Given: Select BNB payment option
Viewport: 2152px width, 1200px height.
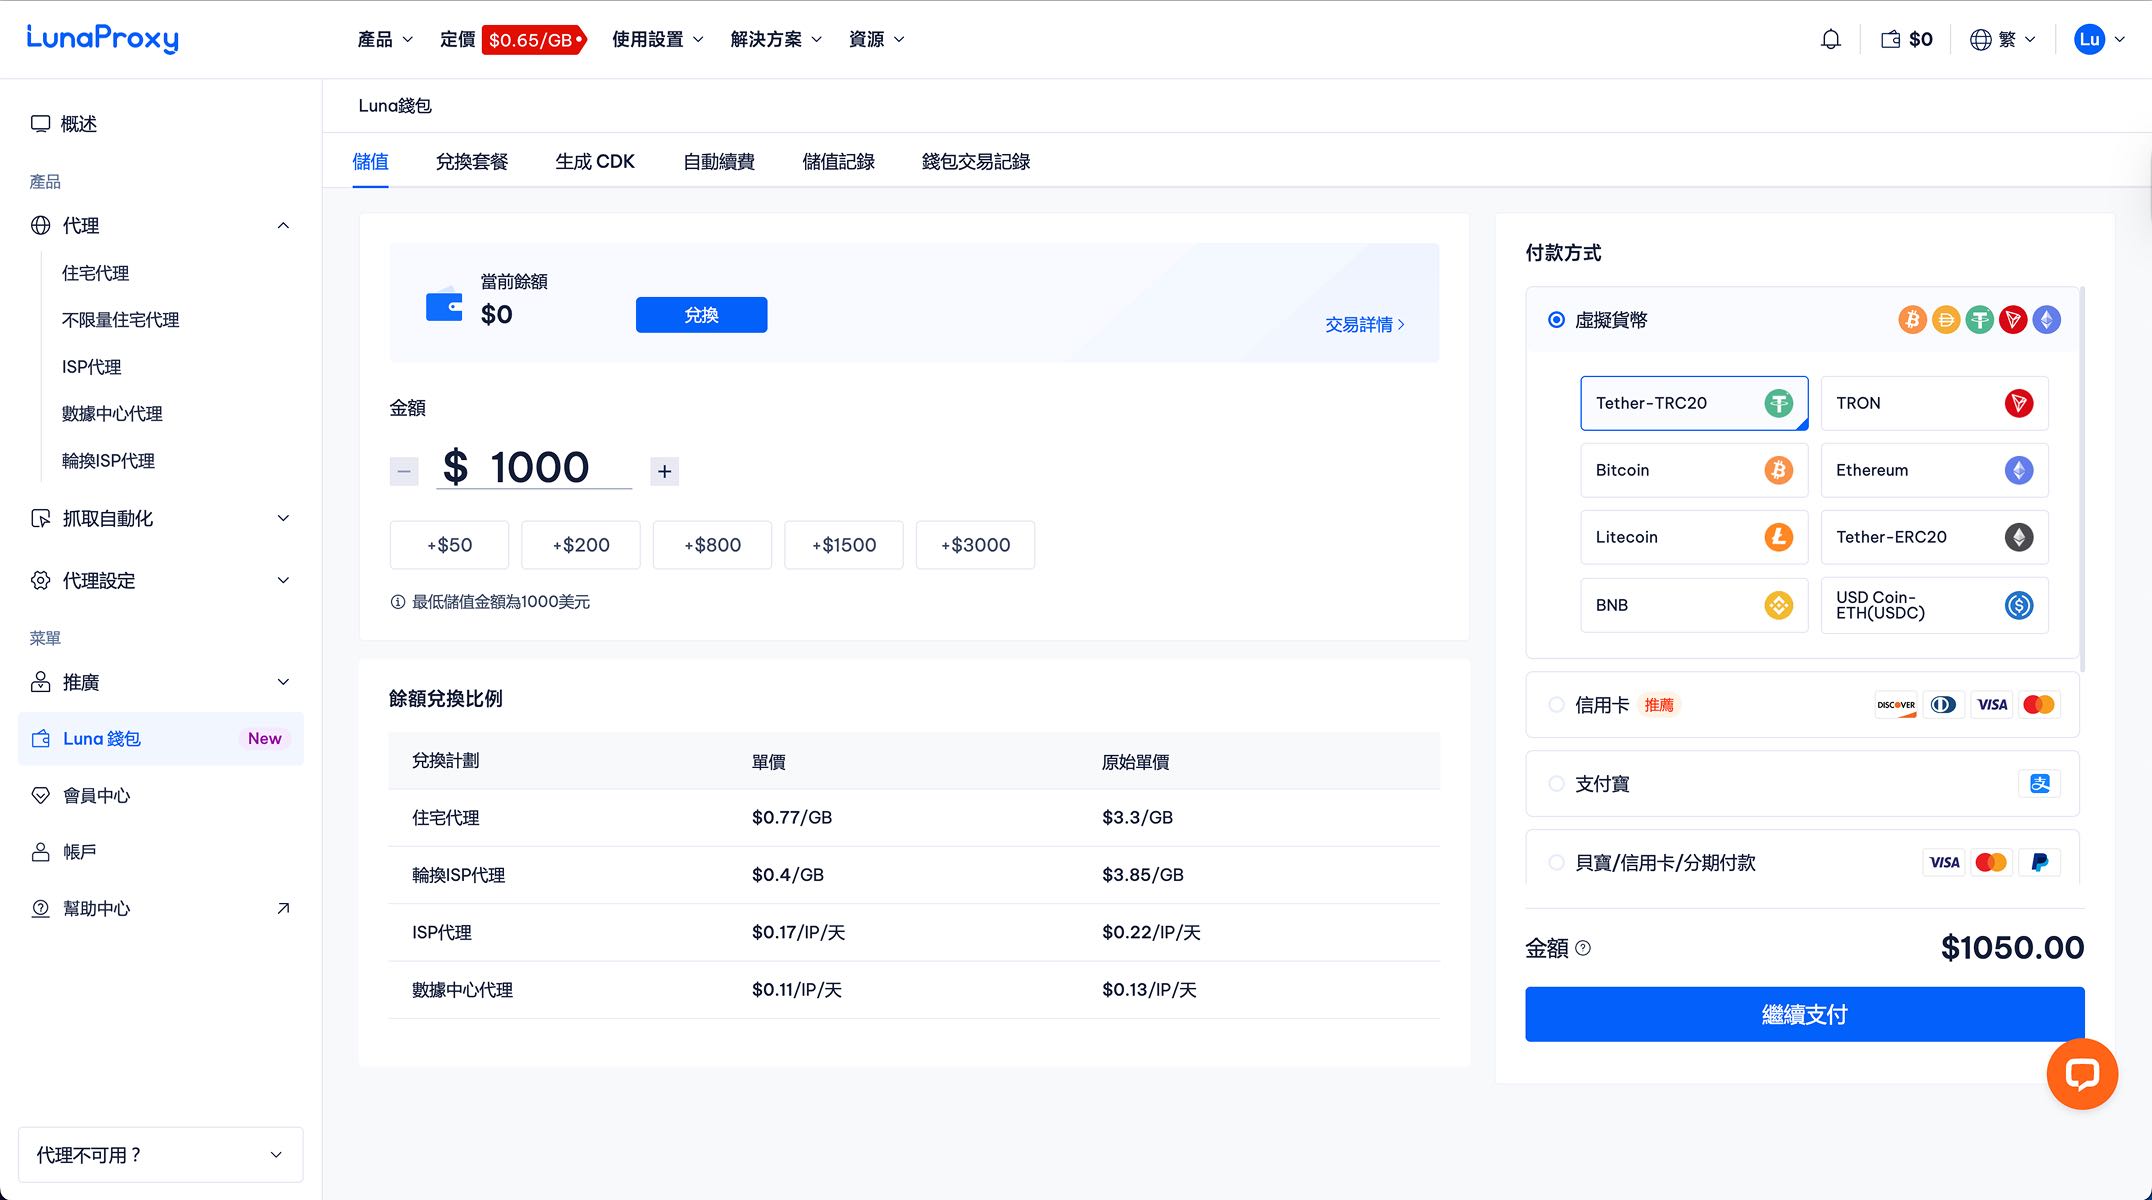Looking at the screenshot, I should pyautogui.click(x=1694, y=605).
